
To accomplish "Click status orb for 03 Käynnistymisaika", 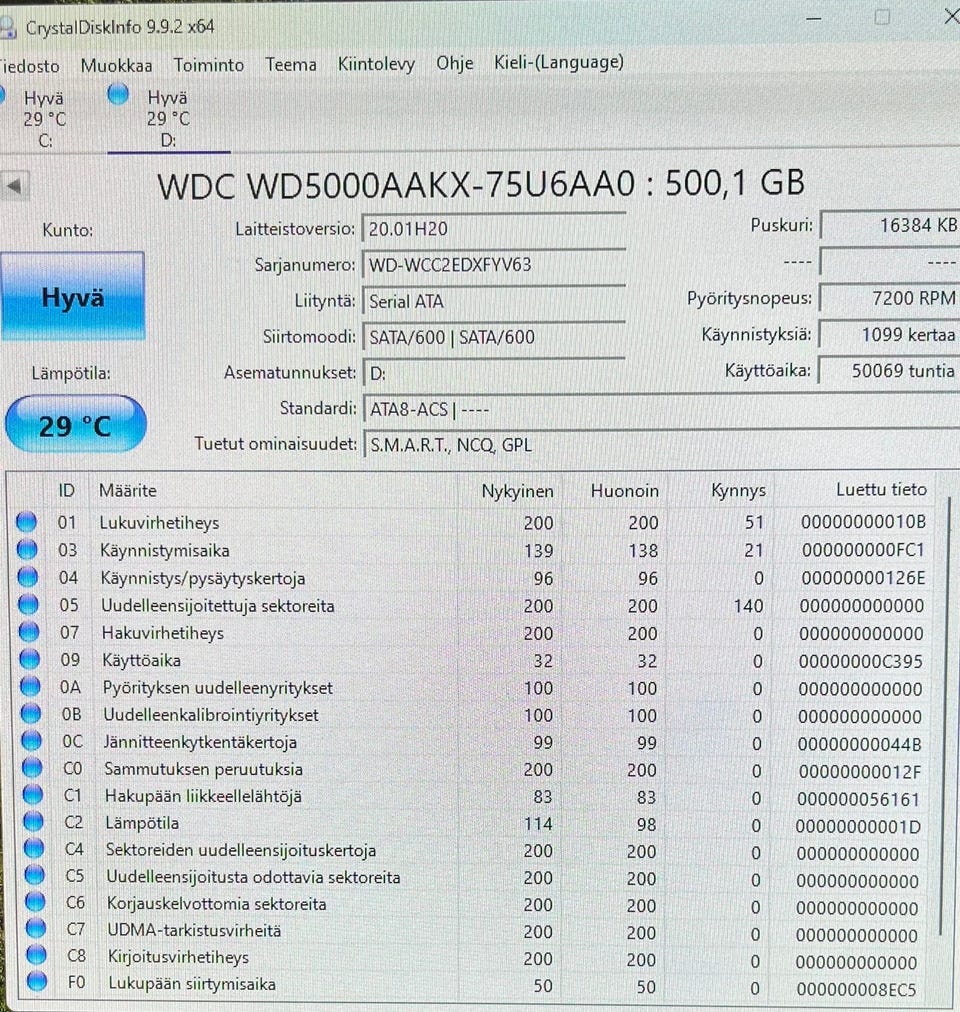I will [27, 549].
